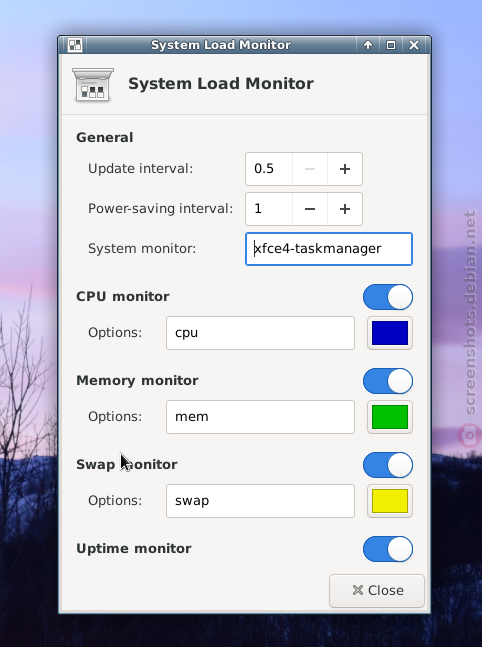
Task: Toggle the Swap monitor switch
Action: (x=388, y=465)
